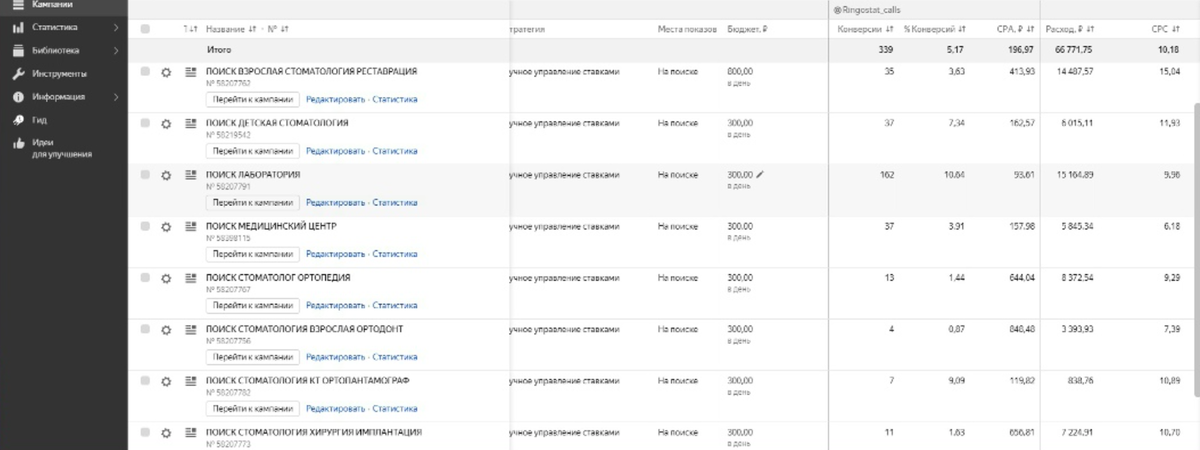Check the СТОМАТОЛОГ ОРТОПЕДИЯ campaign checkbox
The width and height of the screenshot is (1200, 450).
145,278
